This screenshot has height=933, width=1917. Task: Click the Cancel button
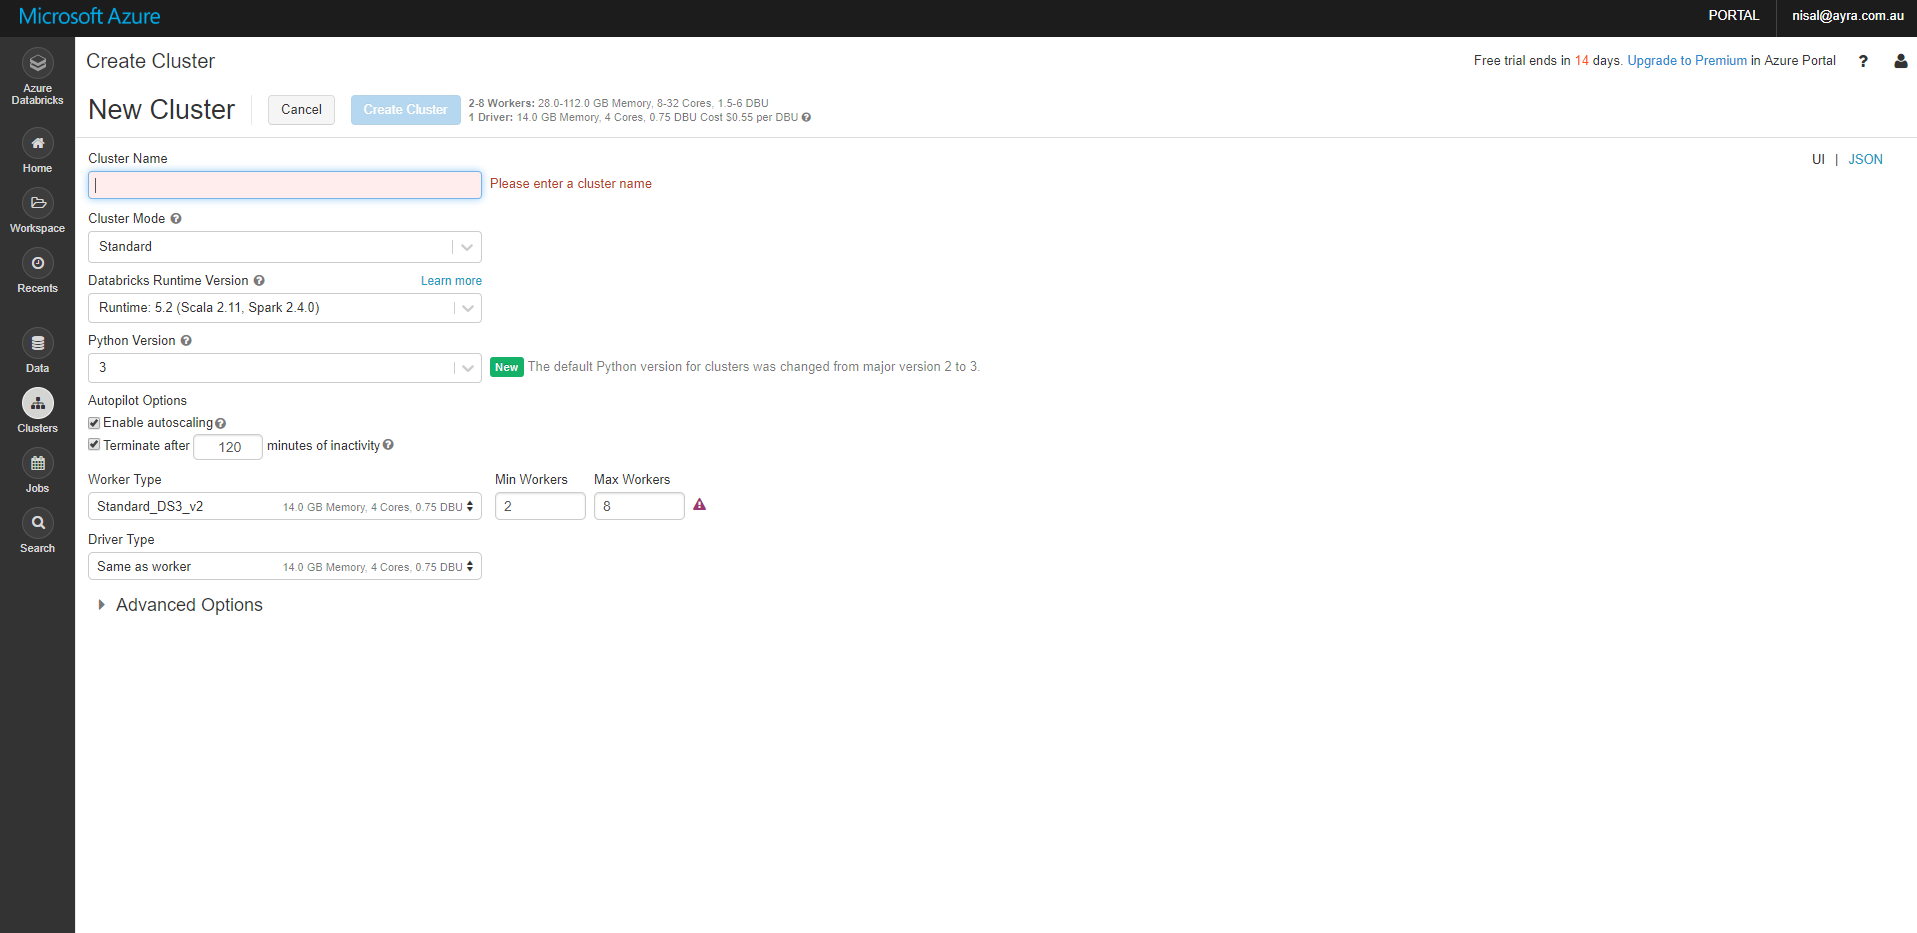pyautogui.click(x=301, y=110)
